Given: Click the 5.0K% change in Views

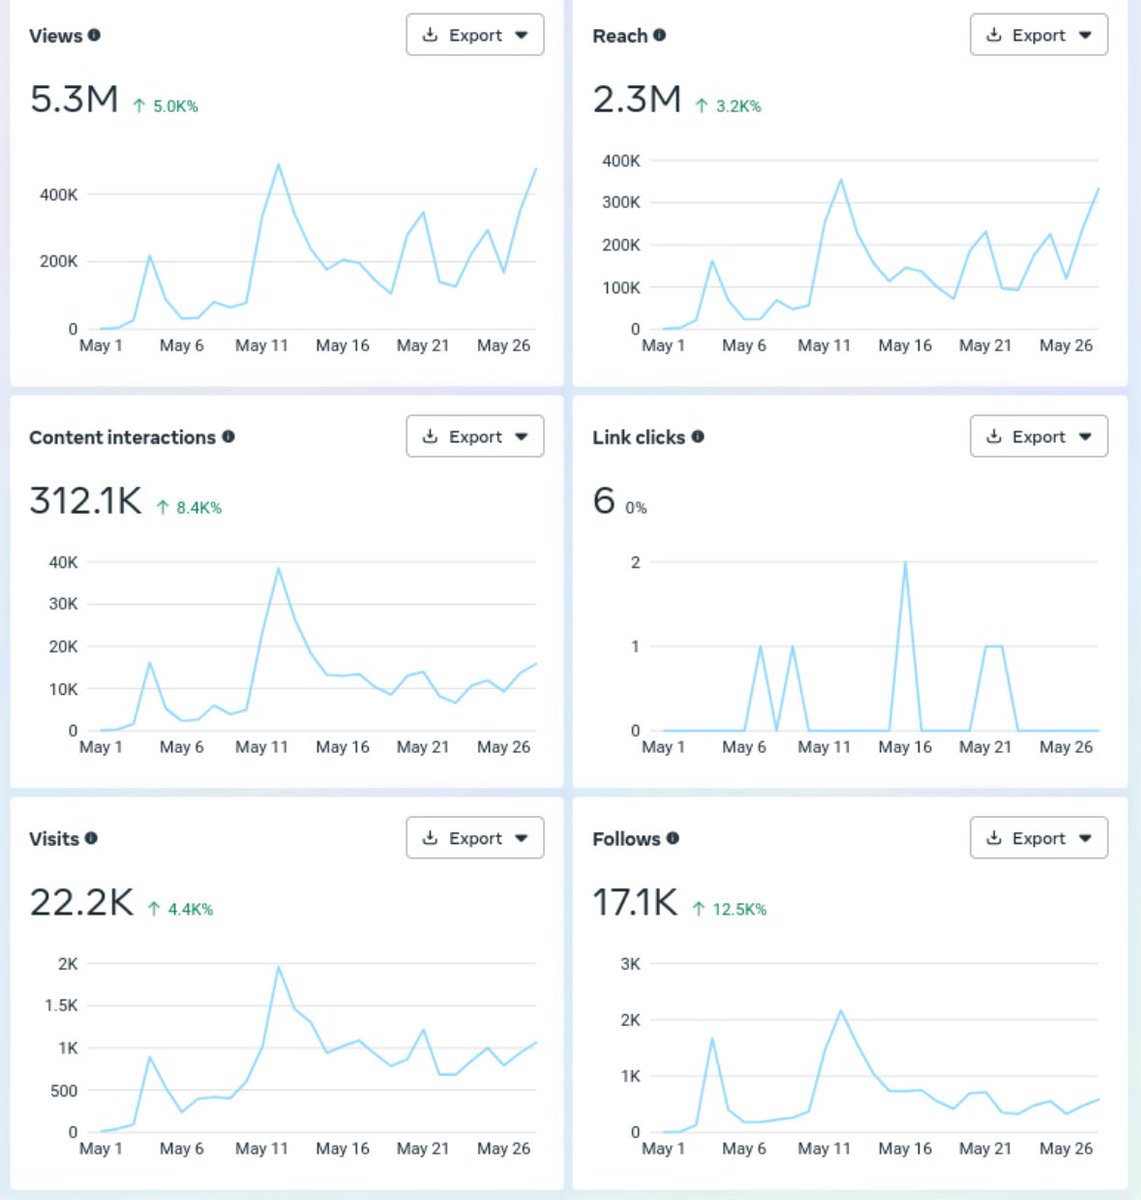Looking at the screenshot, I should [166, 106].
